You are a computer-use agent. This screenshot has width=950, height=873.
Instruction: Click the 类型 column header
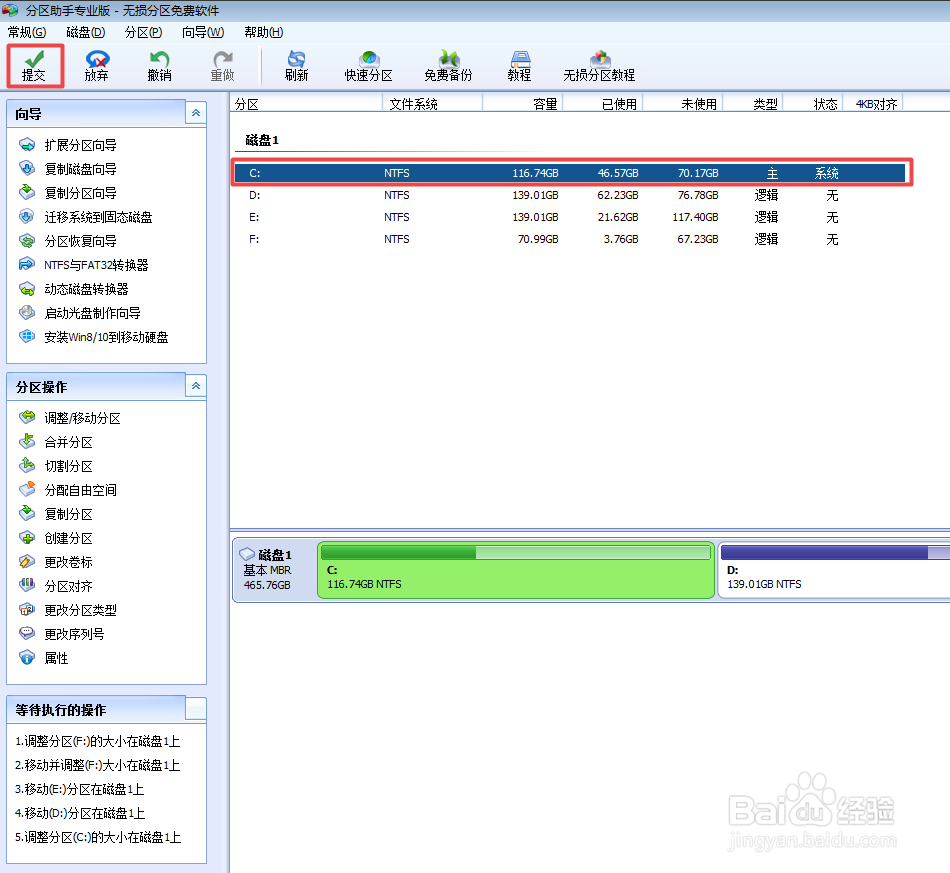click(x=753, y=104)
